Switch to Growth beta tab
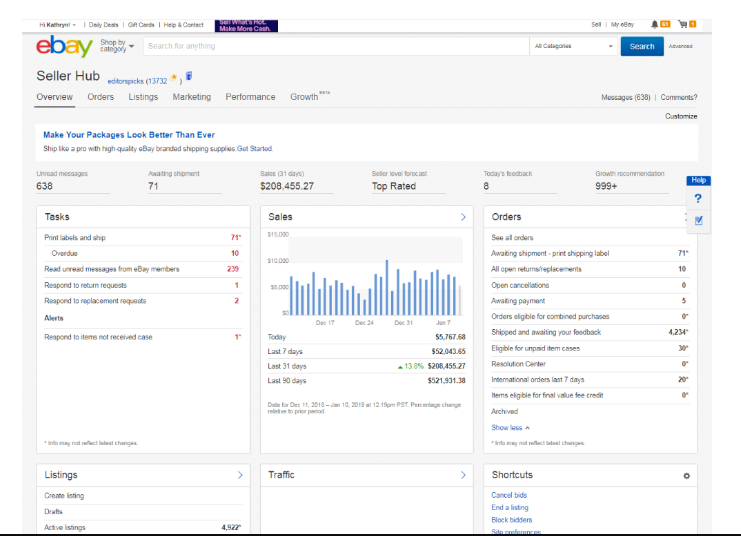The image size is (741, 536). pyautogui.click(x=310, y=96)
